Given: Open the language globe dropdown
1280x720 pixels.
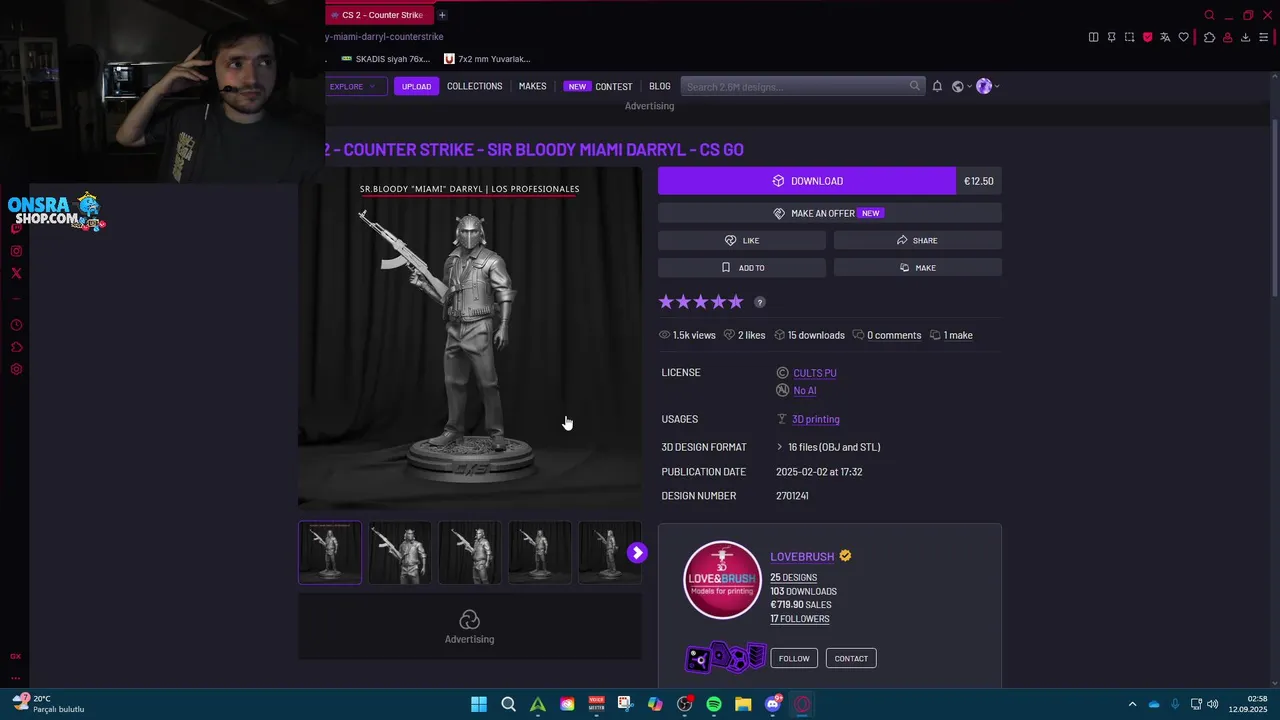Looking at the screenshot, I should (960, 86).
